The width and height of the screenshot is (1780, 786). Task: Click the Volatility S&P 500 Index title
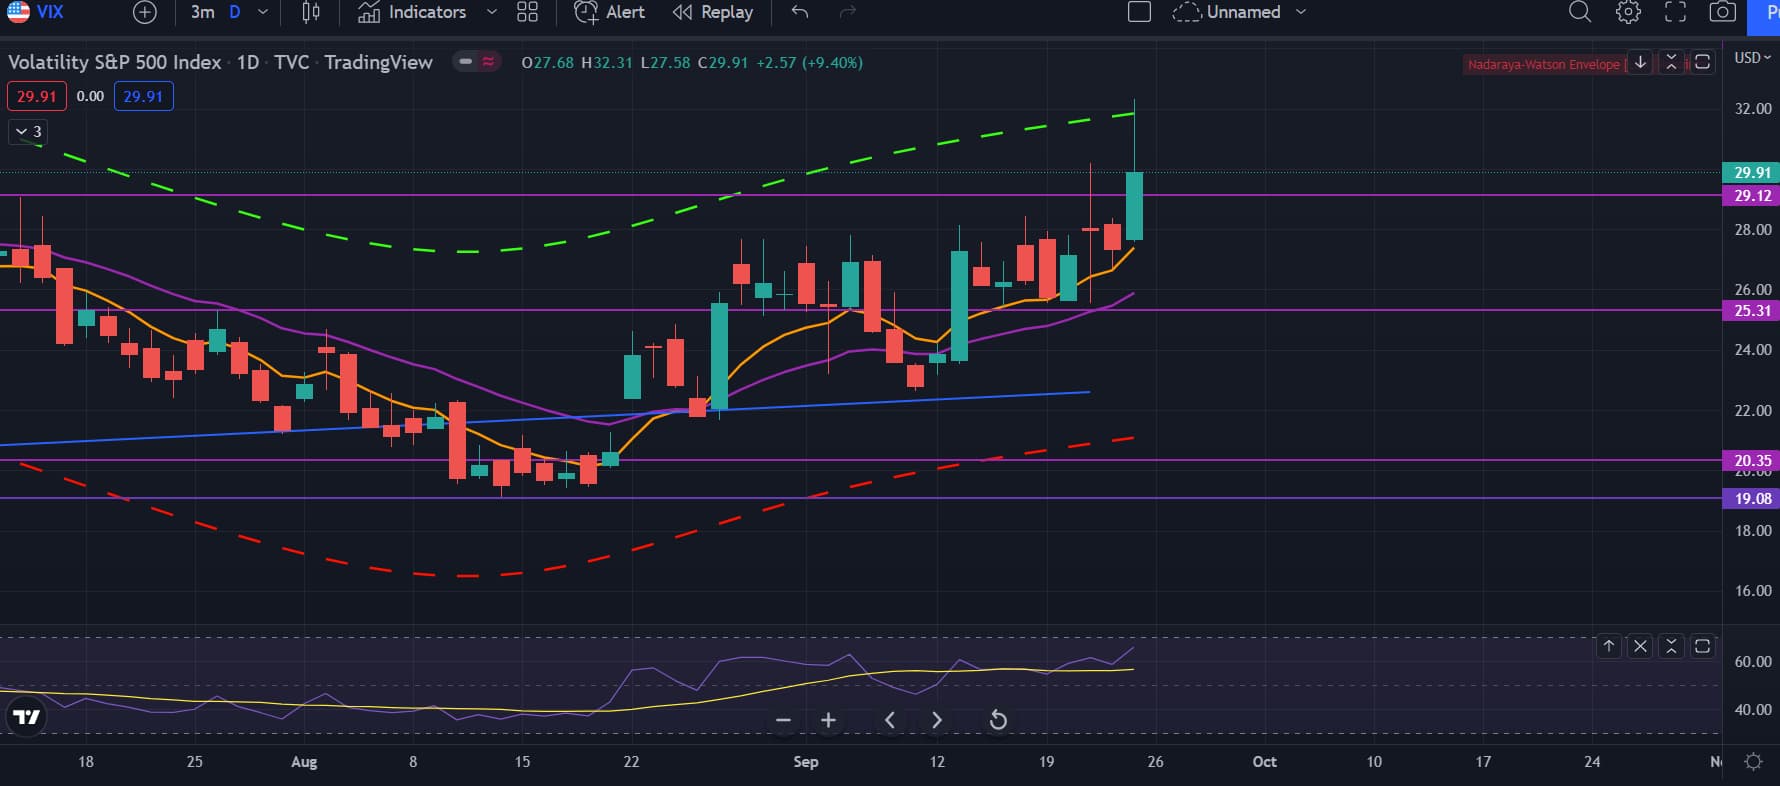pyautogui.click(x=115, y=62)
